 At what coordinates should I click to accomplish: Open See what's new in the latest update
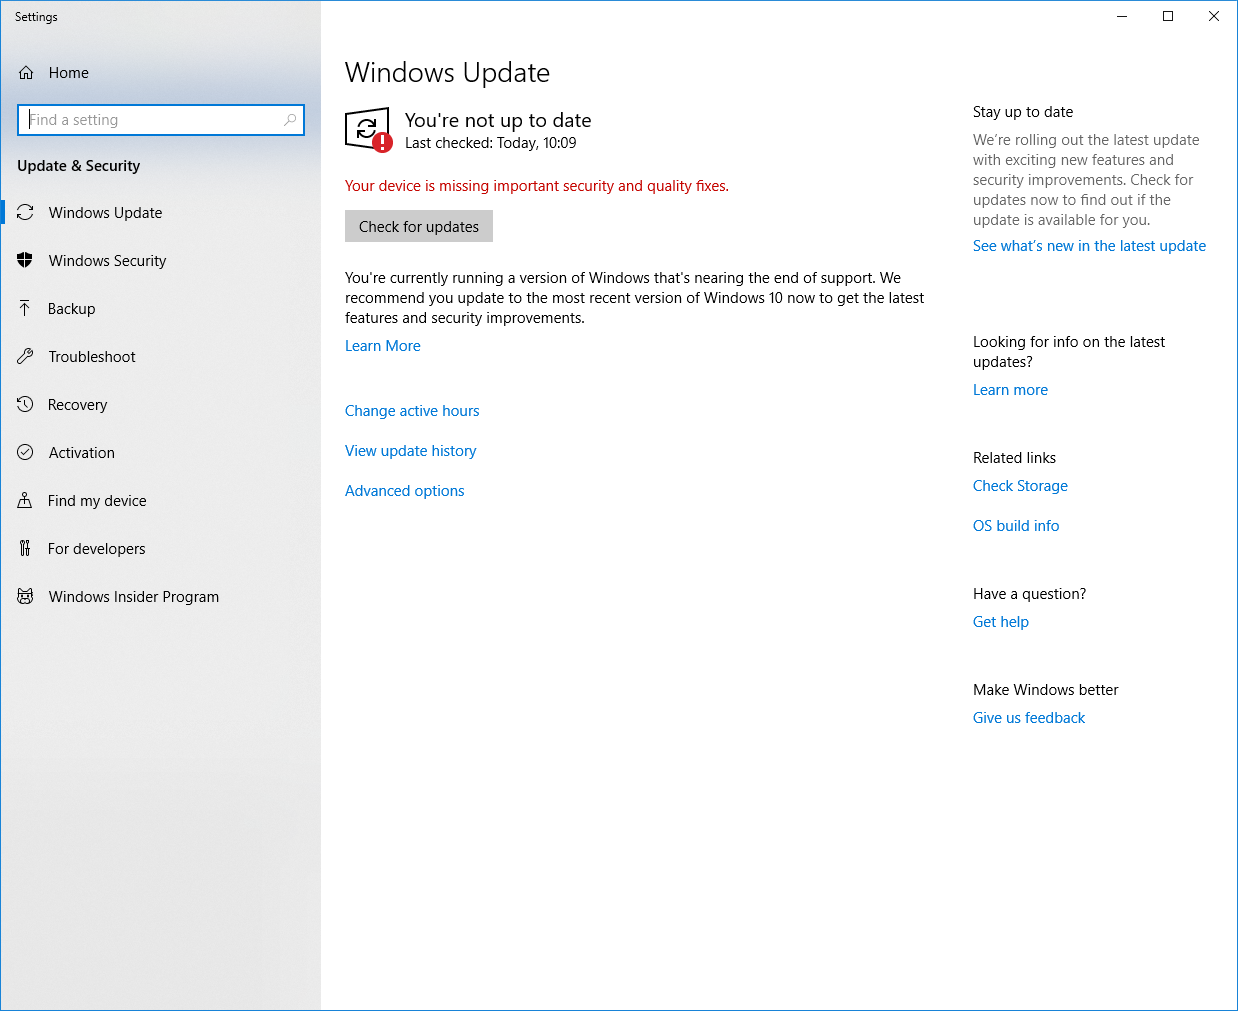[x=1089, y=246]
